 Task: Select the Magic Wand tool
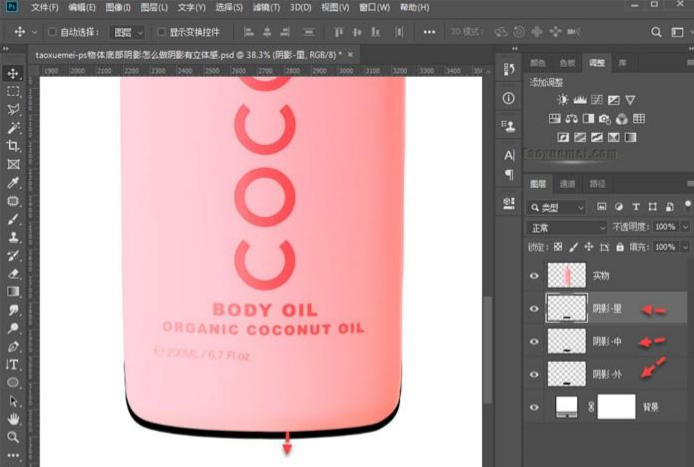point(13,128)
